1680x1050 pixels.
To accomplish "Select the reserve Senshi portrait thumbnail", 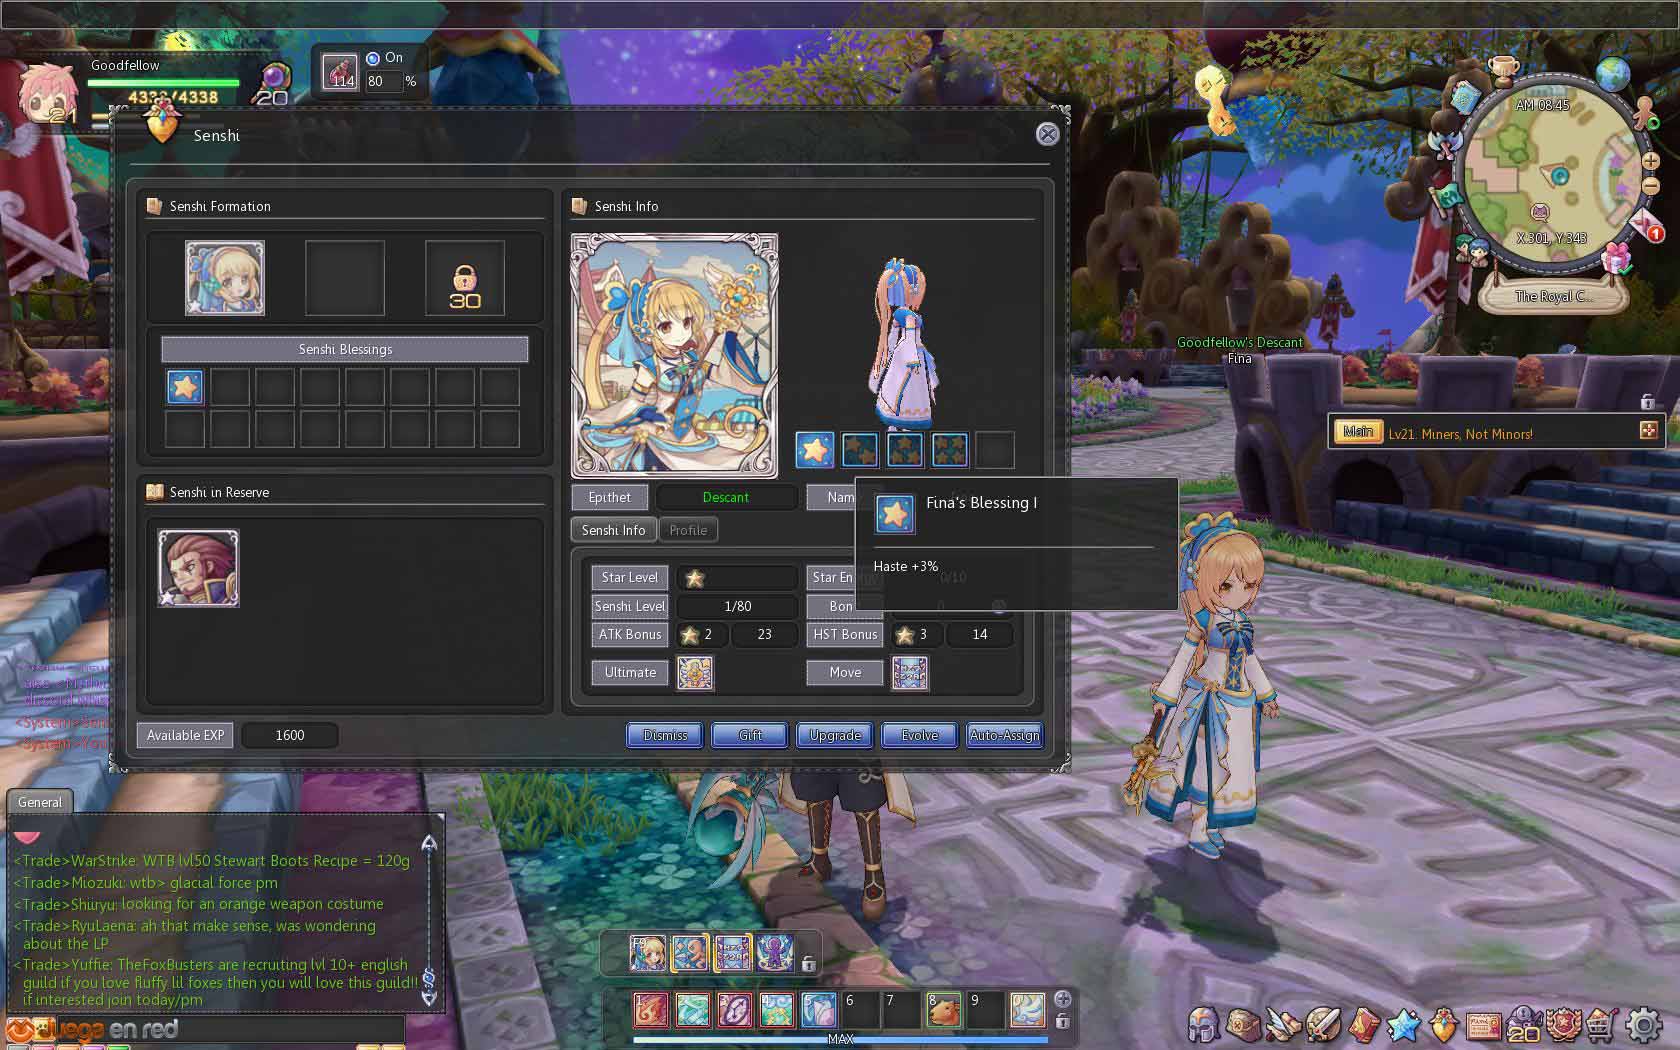I will 198,569.
